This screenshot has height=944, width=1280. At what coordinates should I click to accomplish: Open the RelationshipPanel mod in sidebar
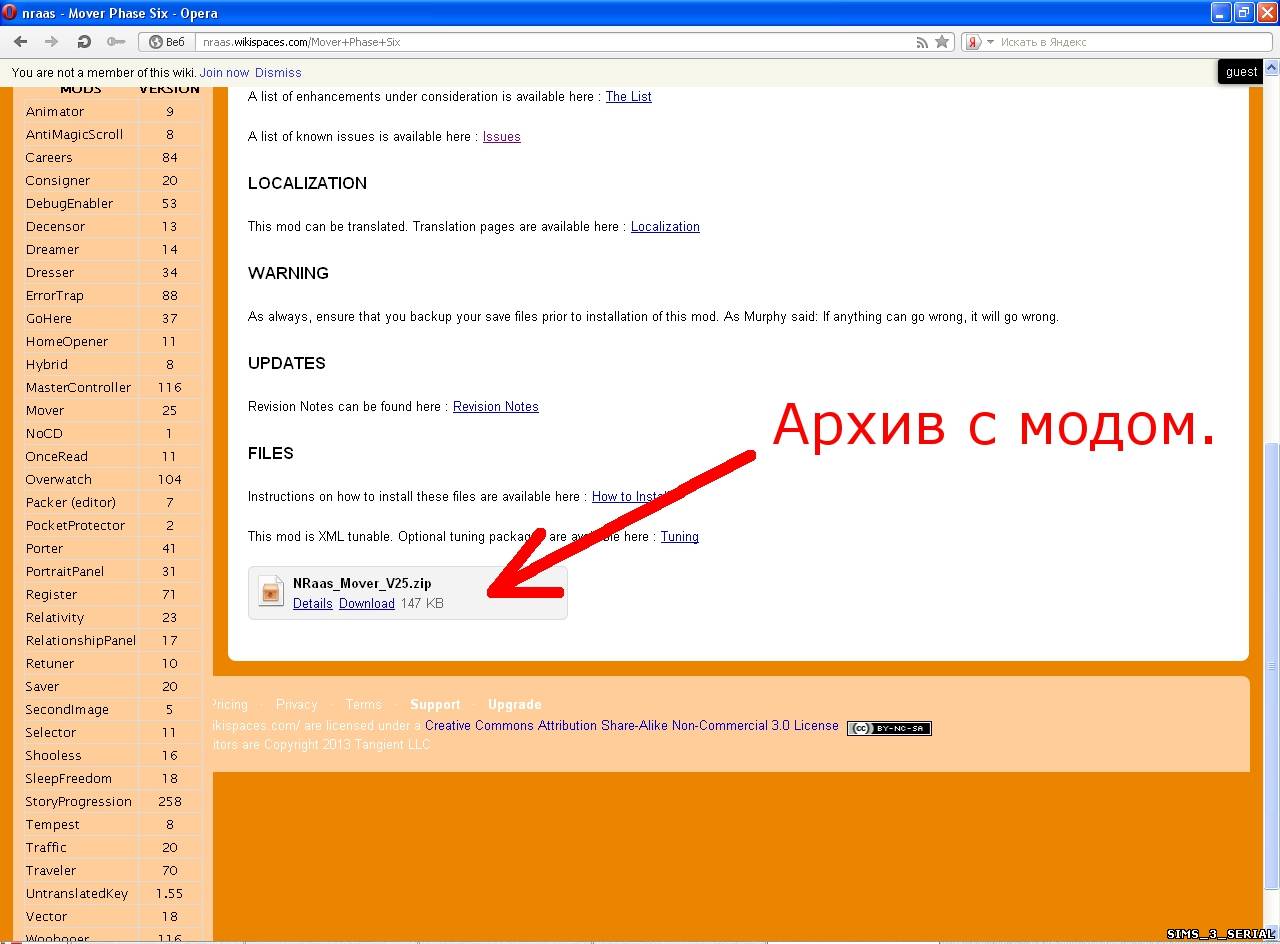pyautogui.click(x=81, y=640)
